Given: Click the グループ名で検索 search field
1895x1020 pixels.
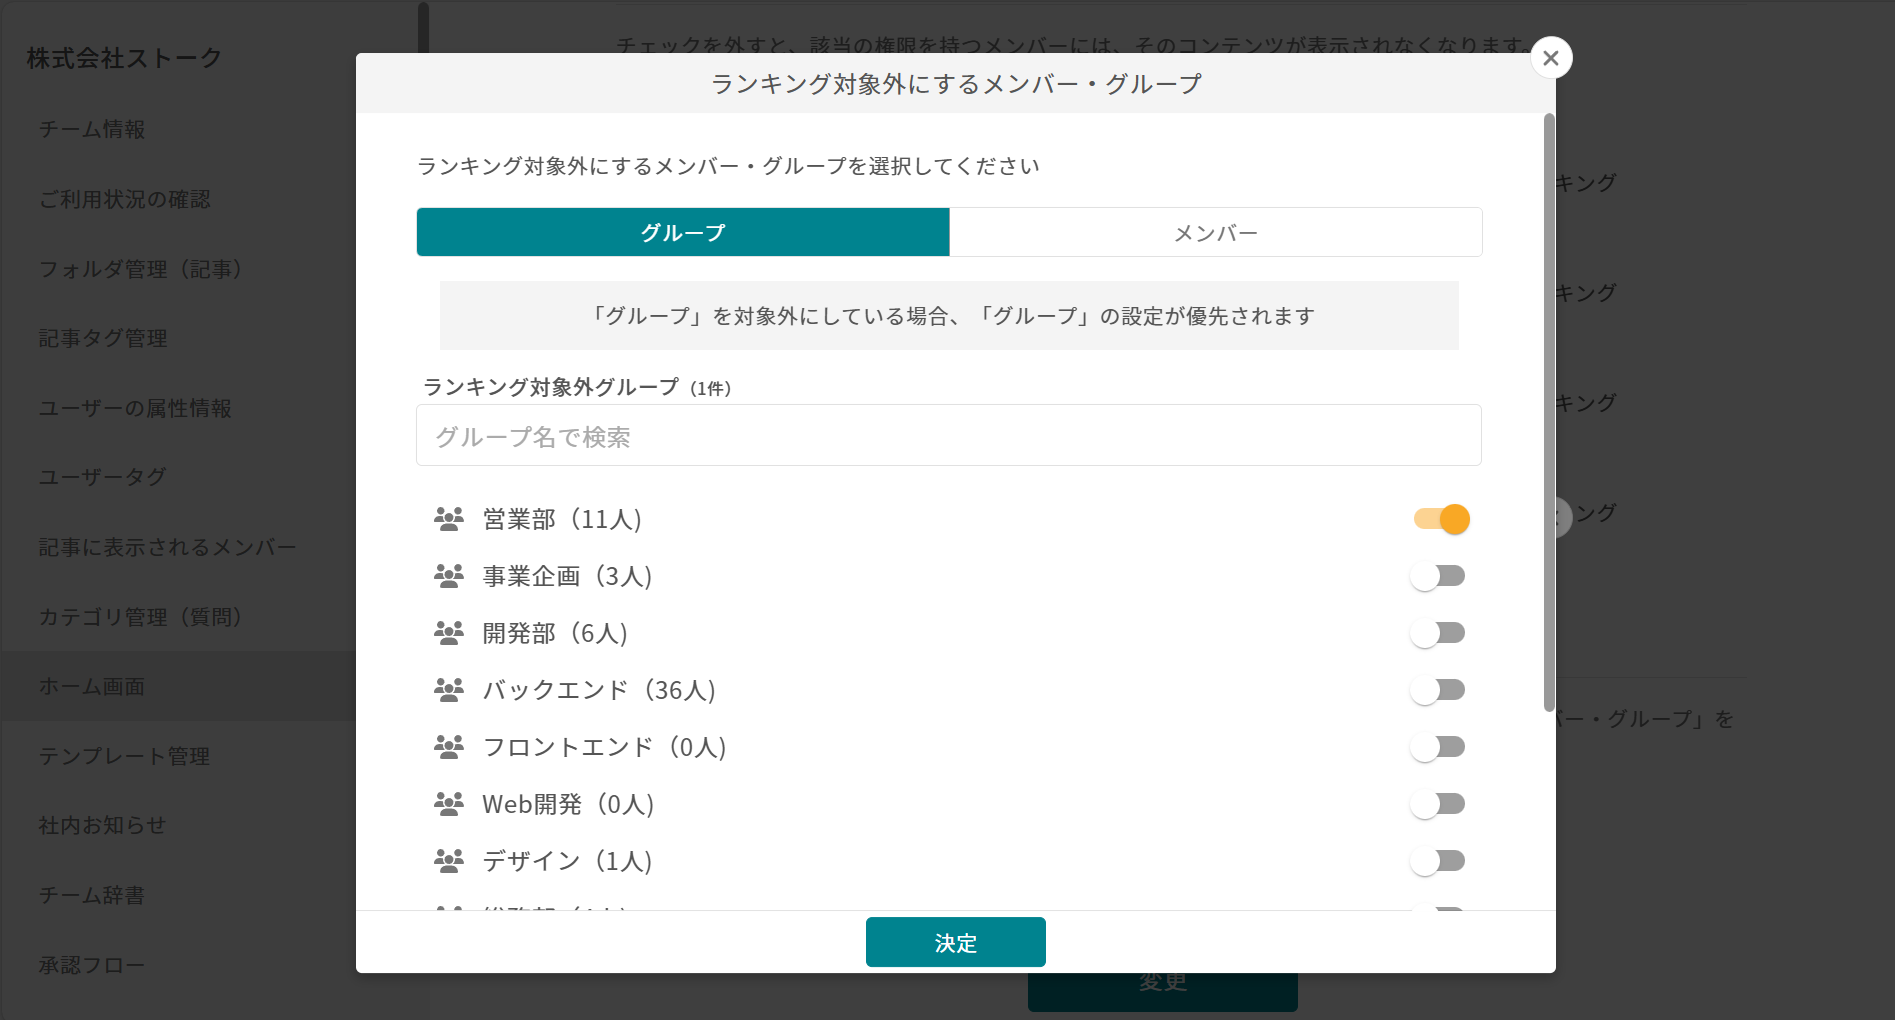Looking at the screenshot, I should pos(948,436).
